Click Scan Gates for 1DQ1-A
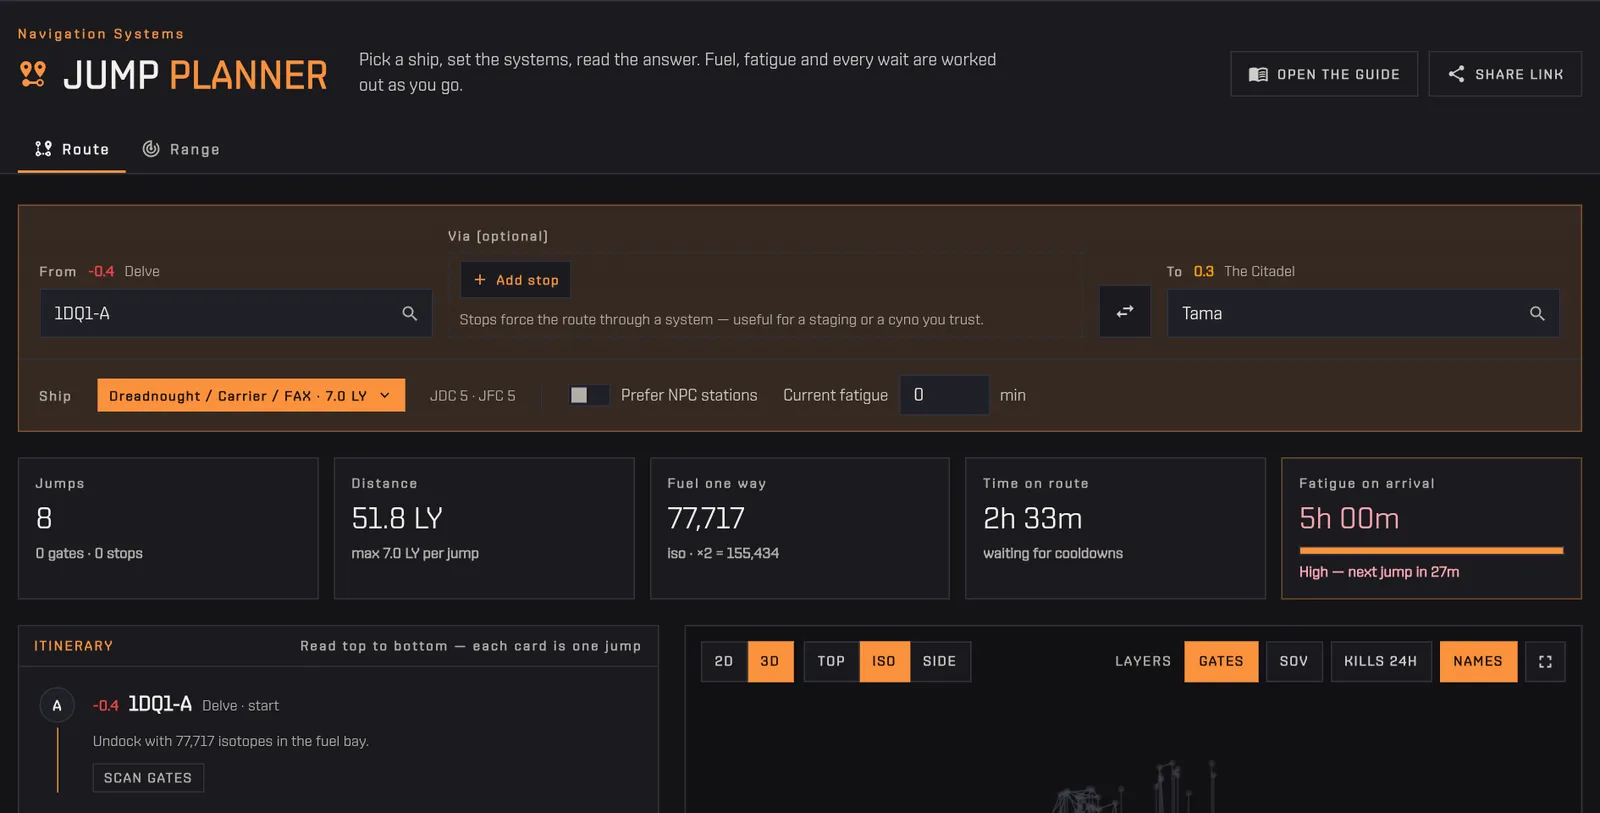1600x813 pixels. tap(148, 778)
